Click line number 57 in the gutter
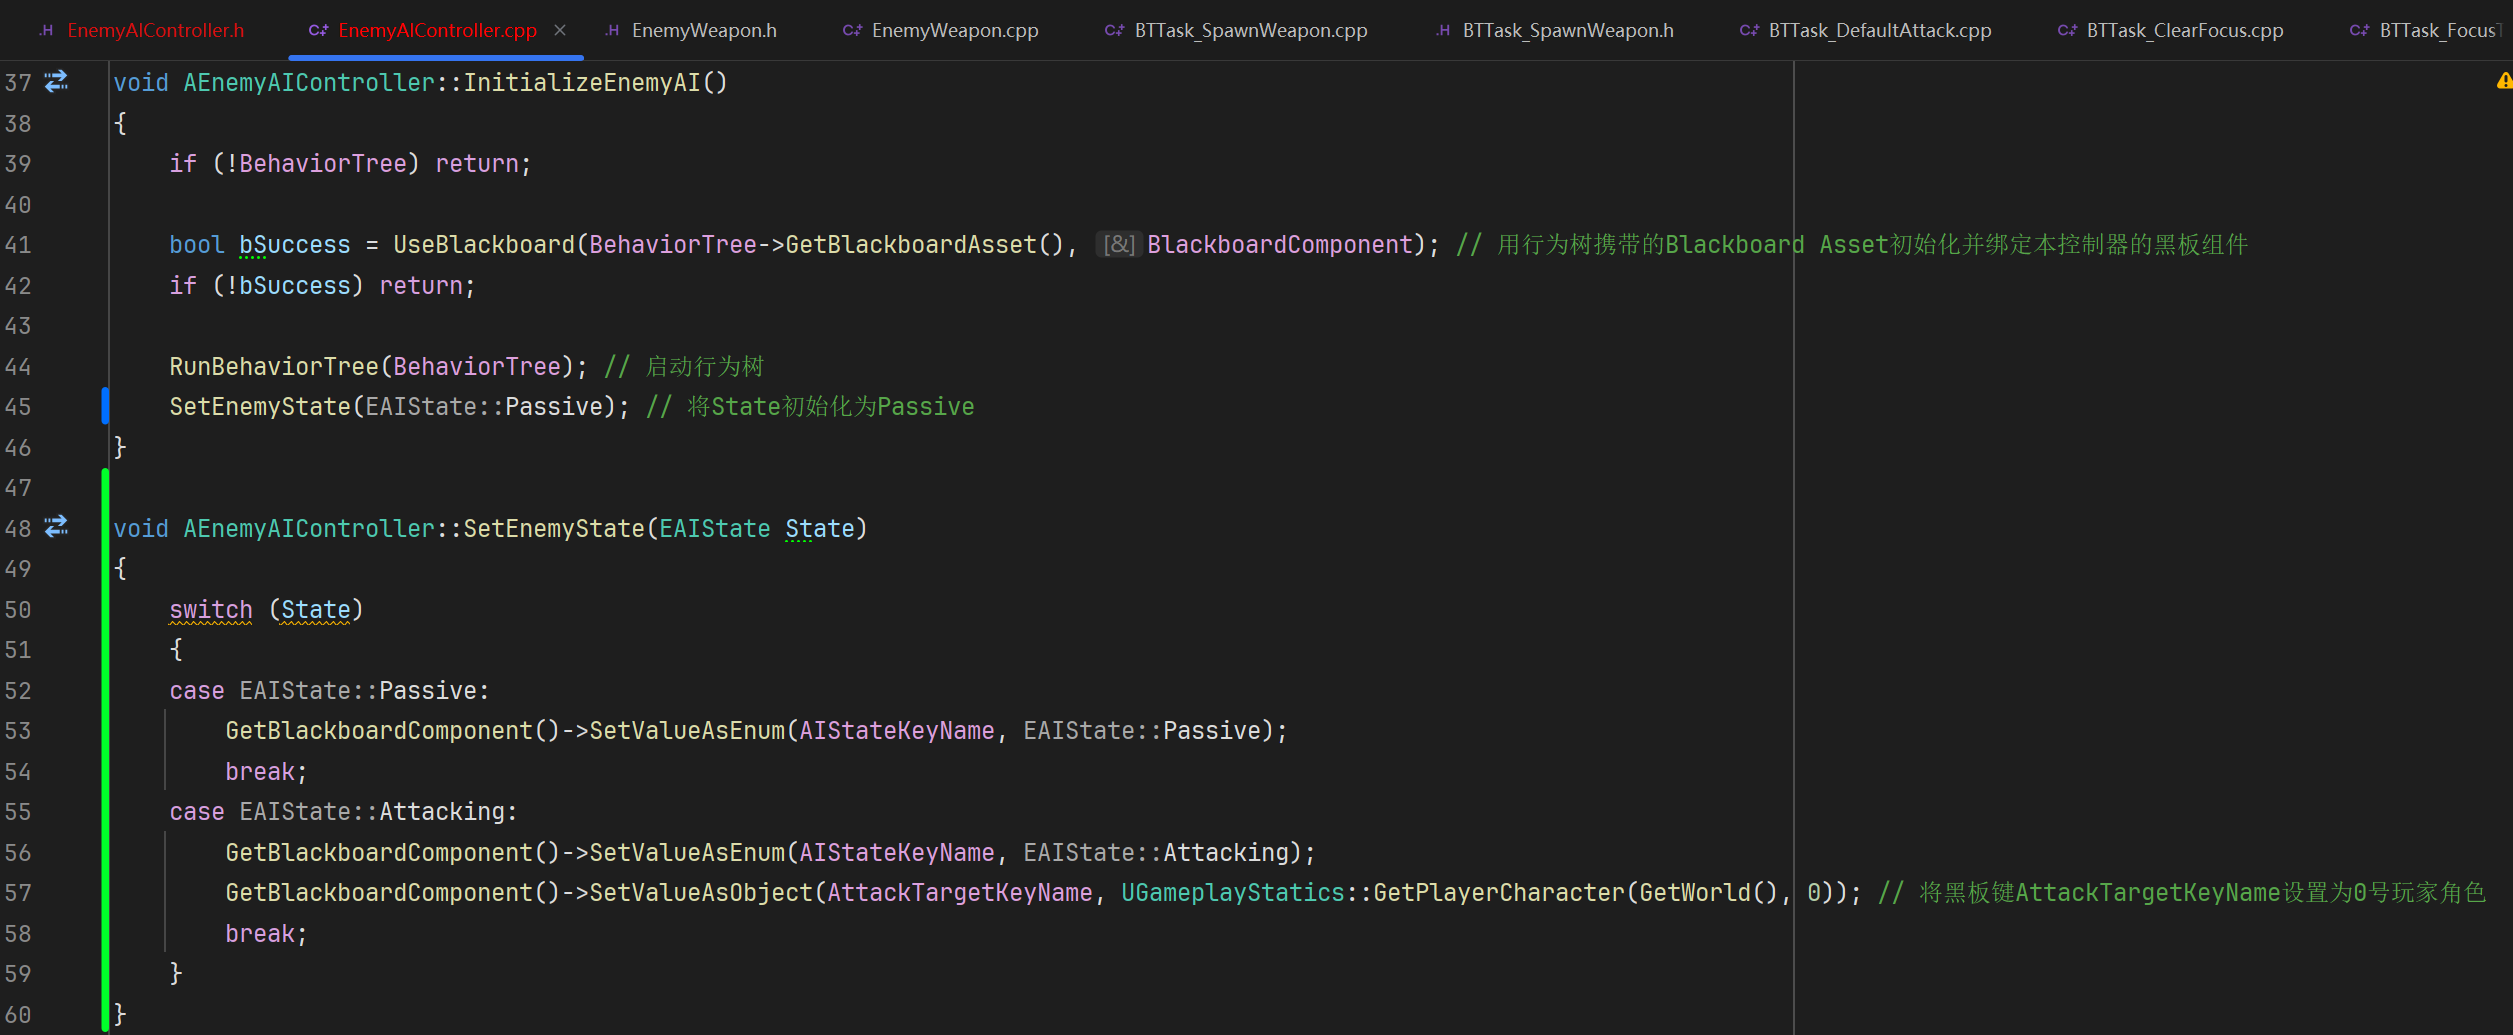The width and height of the screenshot is (2513, 1035). coord(18,893)
